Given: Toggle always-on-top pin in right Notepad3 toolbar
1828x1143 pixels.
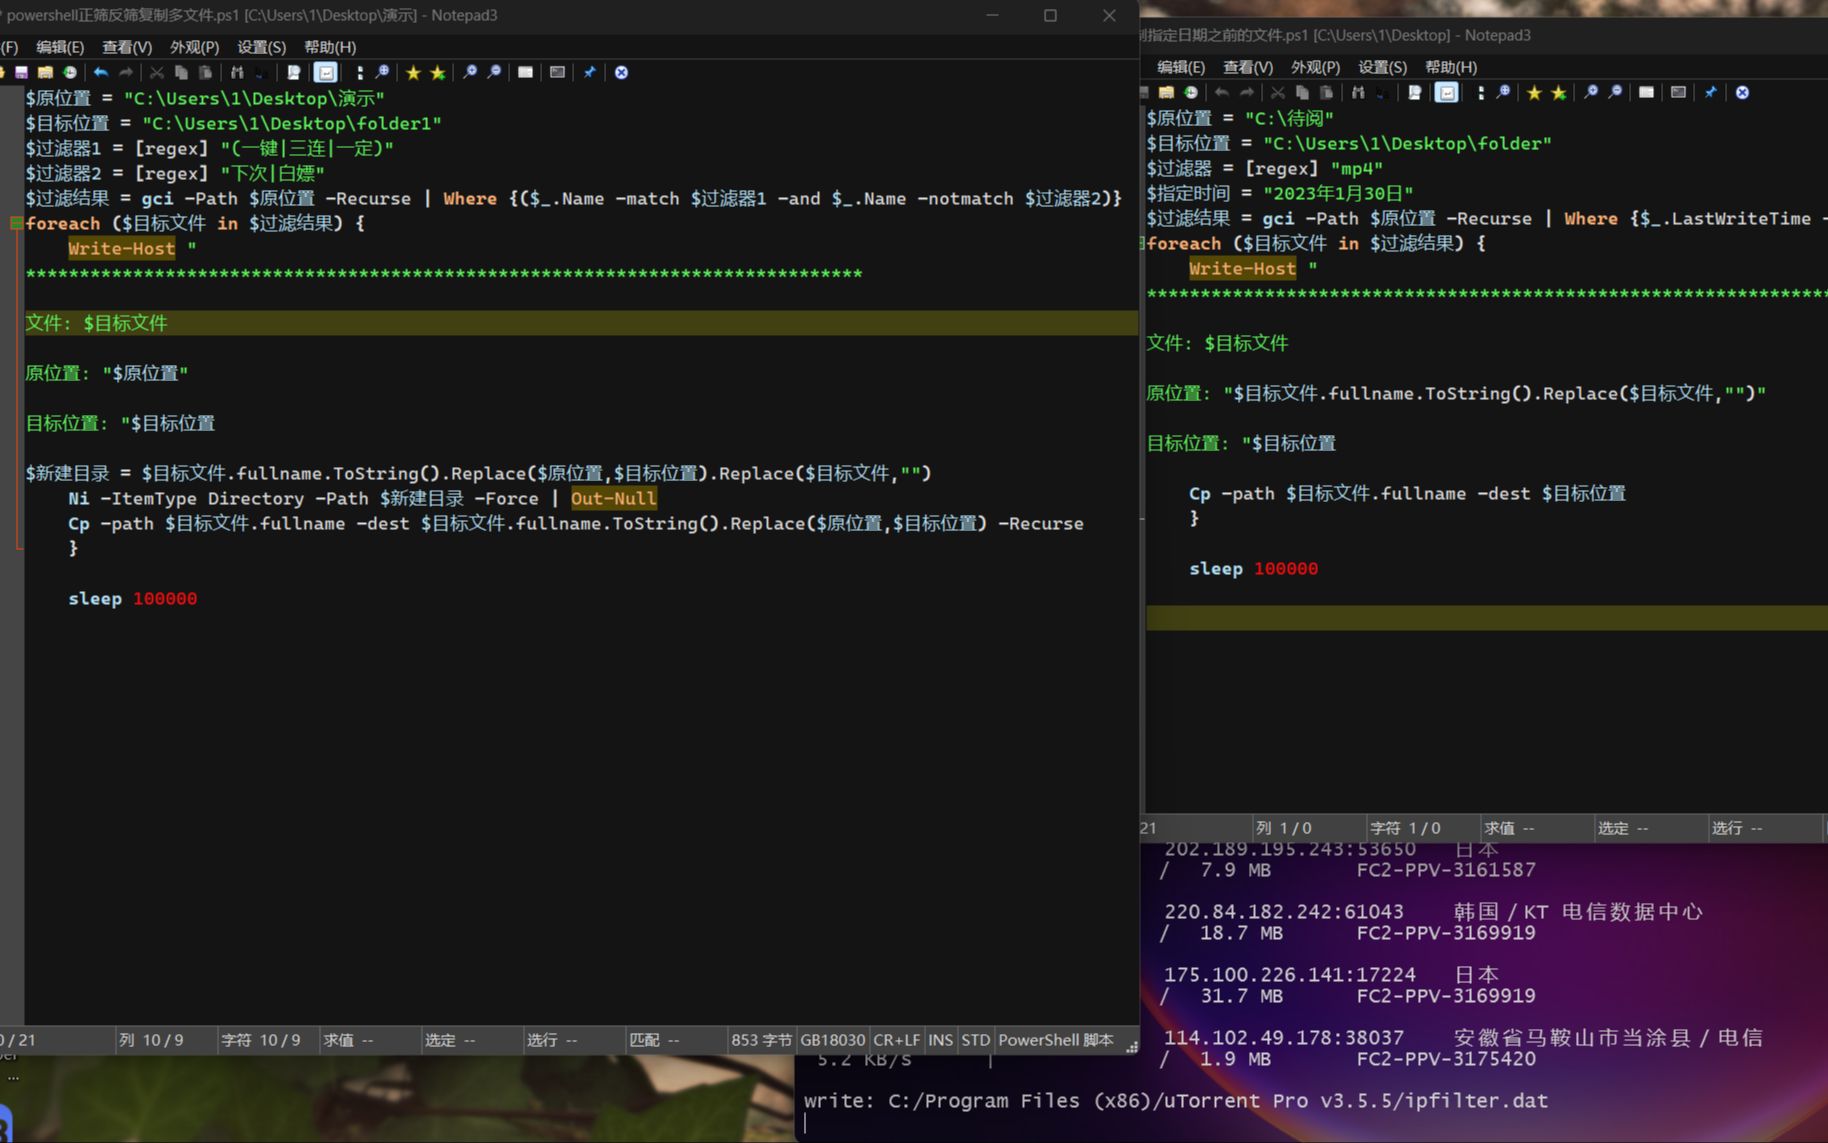Looking at the screenshot, I should [1710, 92].
